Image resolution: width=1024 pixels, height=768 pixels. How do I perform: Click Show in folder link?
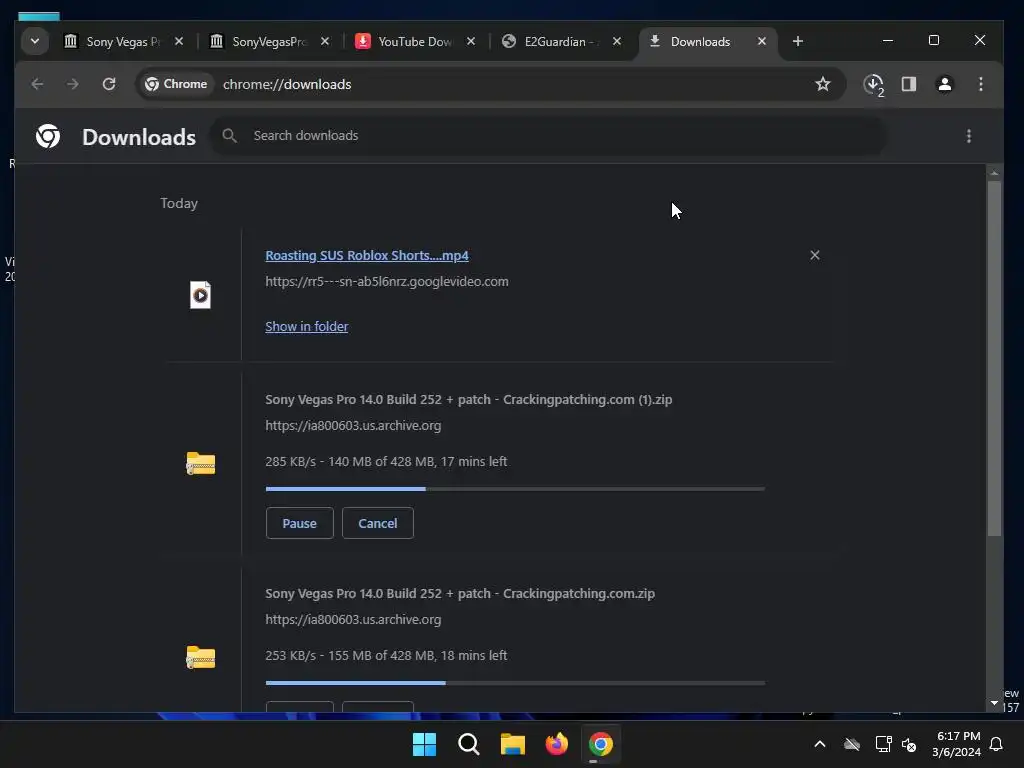click(306, 327)
